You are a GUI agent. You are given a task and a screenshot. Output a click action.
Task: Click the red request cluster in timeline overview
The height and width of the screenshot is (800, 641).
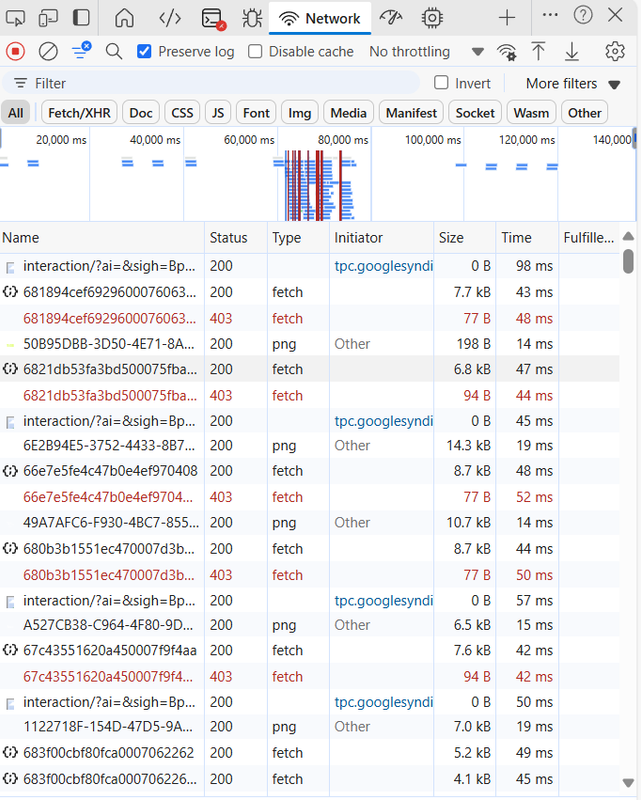[313, 185]
